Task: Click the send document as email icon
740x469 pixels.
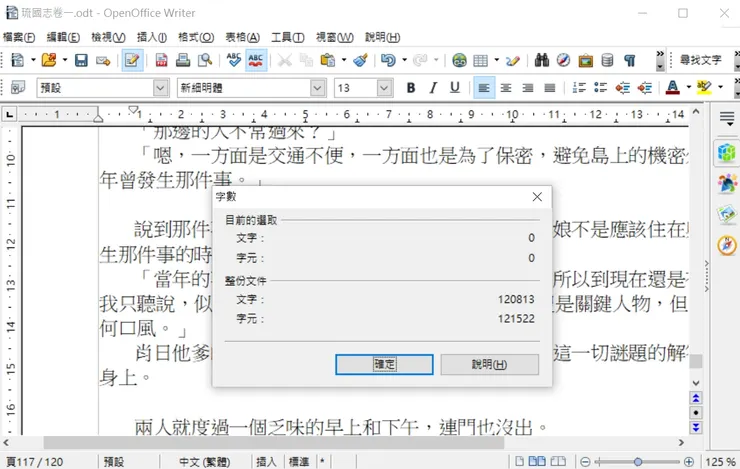Action: [x=103, y=60]
